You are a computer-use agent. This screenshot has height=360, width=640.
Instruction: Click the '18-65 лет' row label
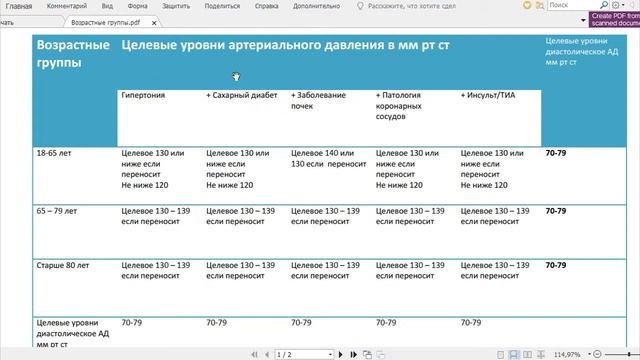[x=54, y=153]
